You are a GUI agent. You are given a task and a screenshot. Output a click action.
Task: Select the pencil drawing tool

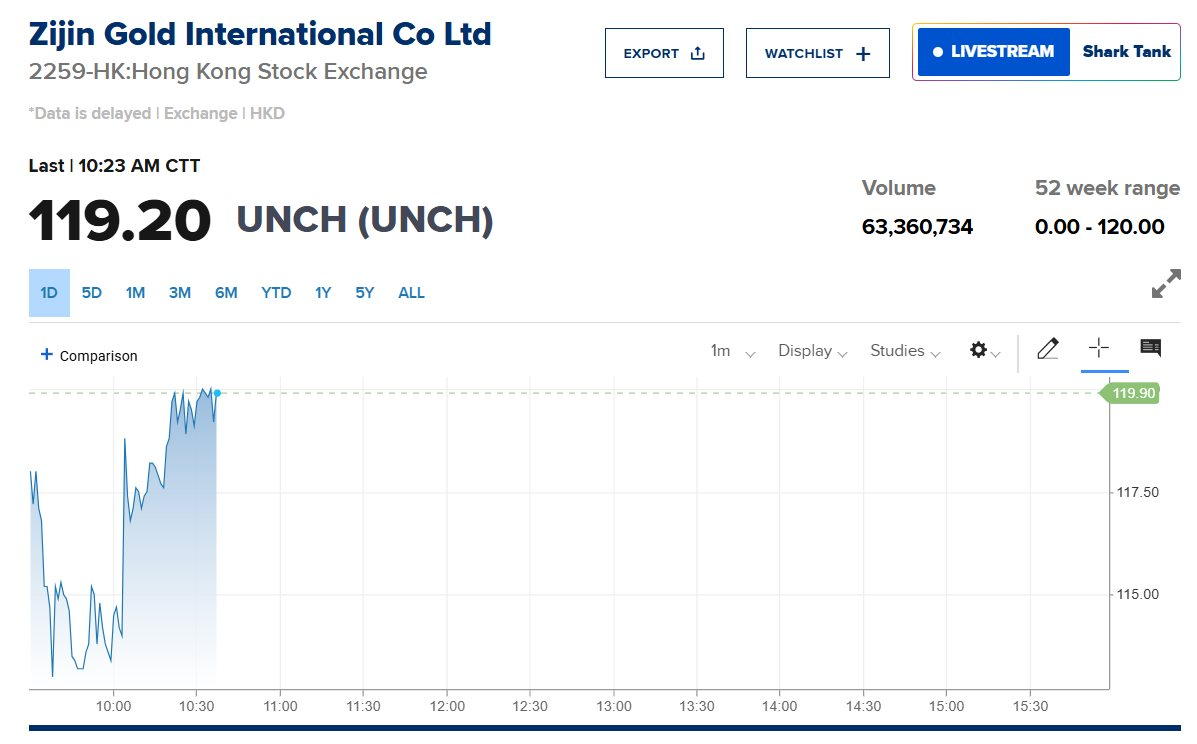coord(1047,349)
